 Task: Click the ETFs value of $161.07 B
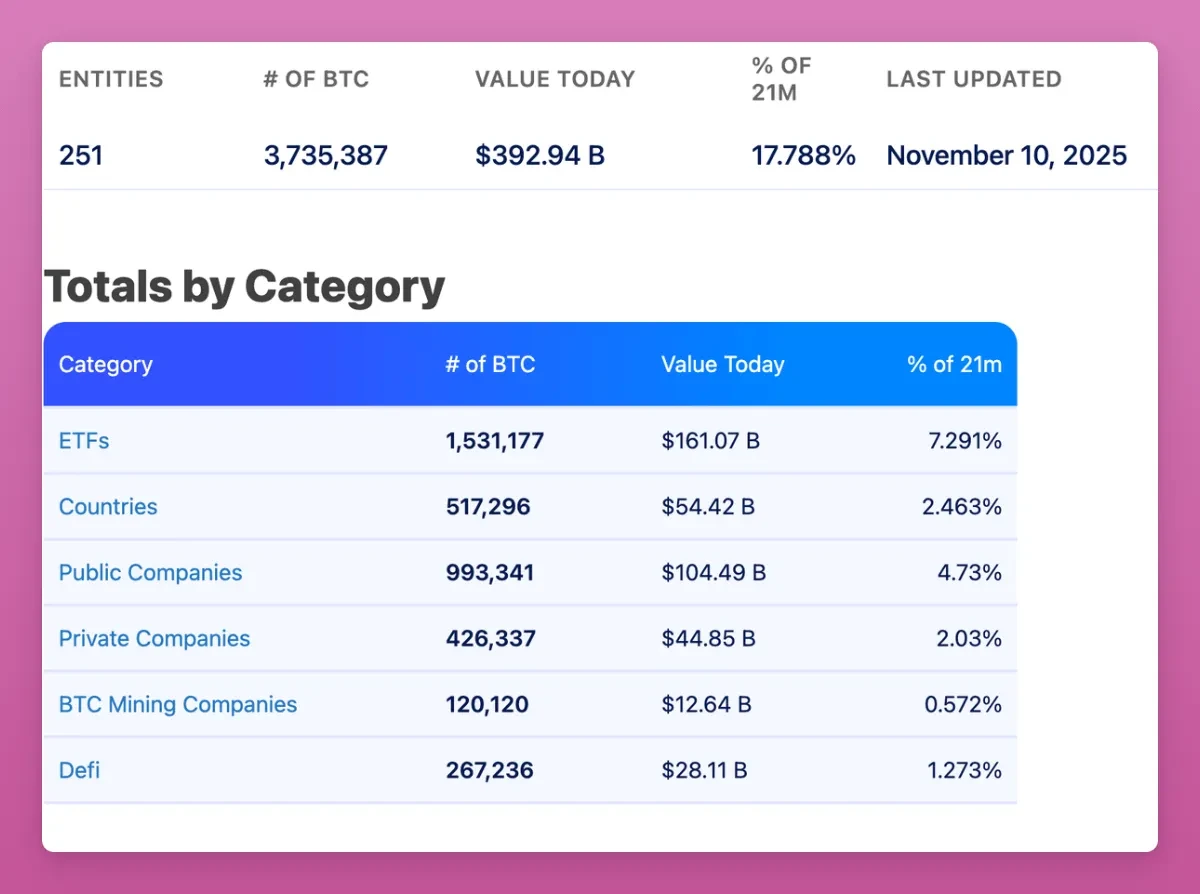click(710, 440)
